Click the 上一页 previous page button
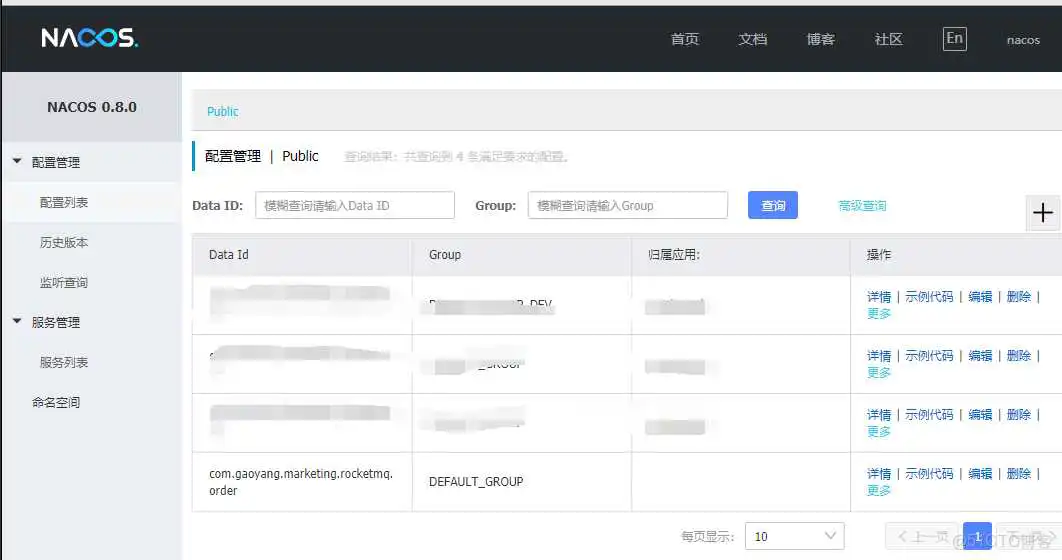 click(922, 536)
